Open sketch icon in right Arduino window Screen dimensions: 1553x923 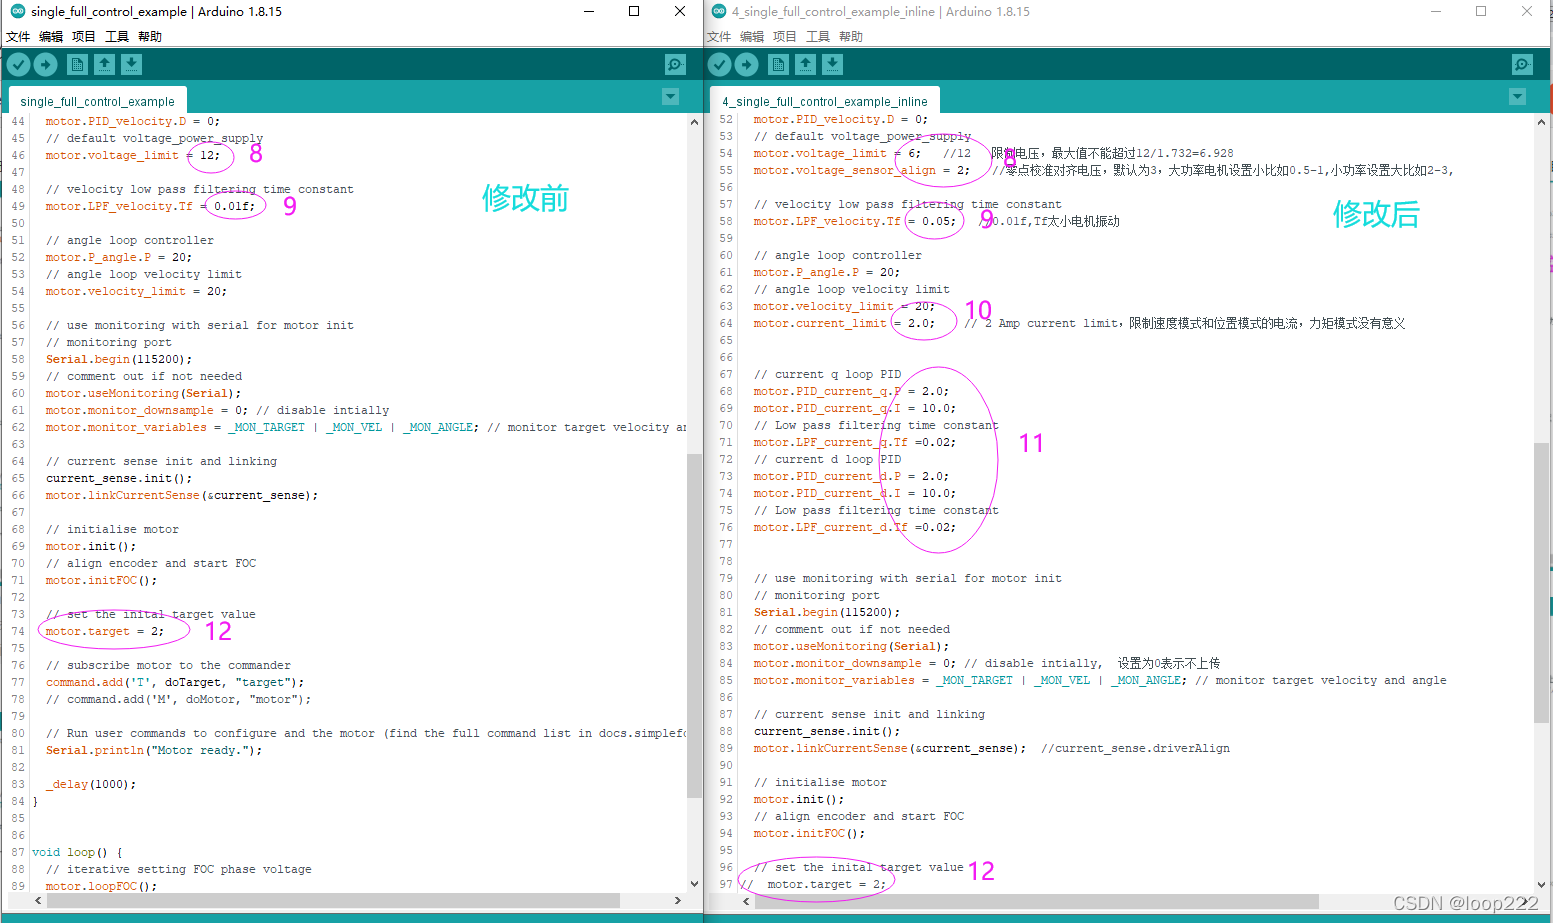coord(805,65)
